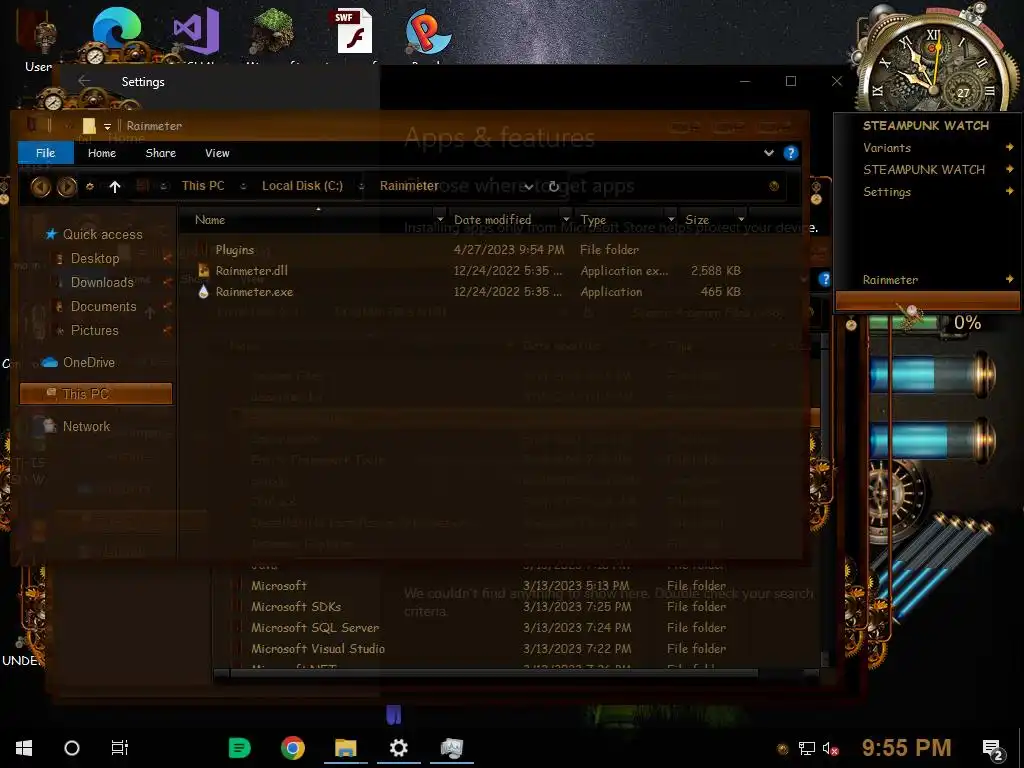Open the Name column filter dropdown
The height and width of the screenshot is (768, 1024).
click(x=440, y=219)
